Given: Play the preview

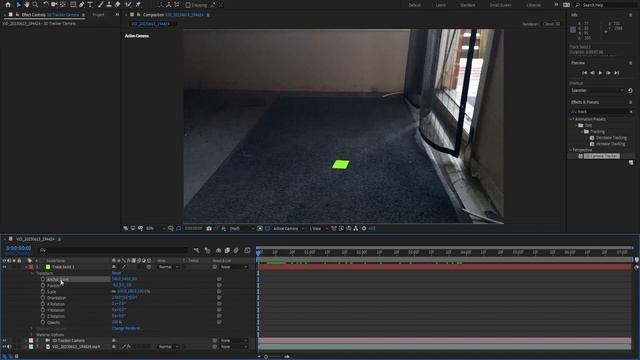Looking at the screenshot, I should 600,73.
